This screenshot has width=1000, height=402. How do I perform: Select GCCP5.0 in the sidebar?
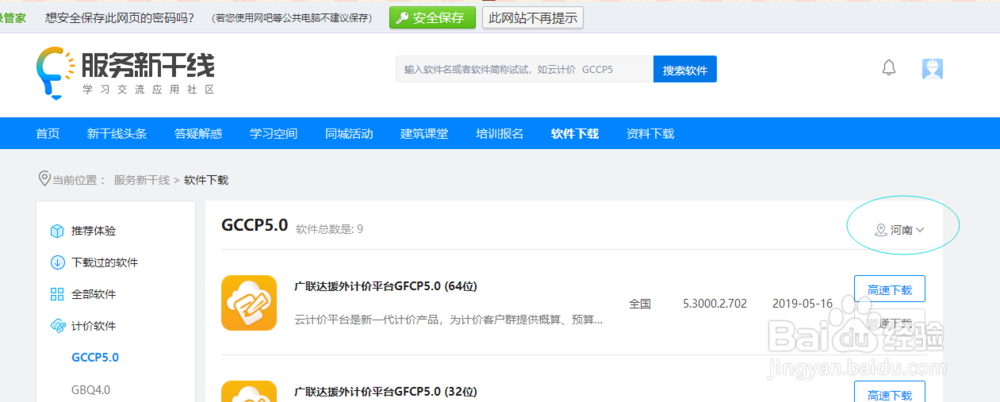pos(95,357)
